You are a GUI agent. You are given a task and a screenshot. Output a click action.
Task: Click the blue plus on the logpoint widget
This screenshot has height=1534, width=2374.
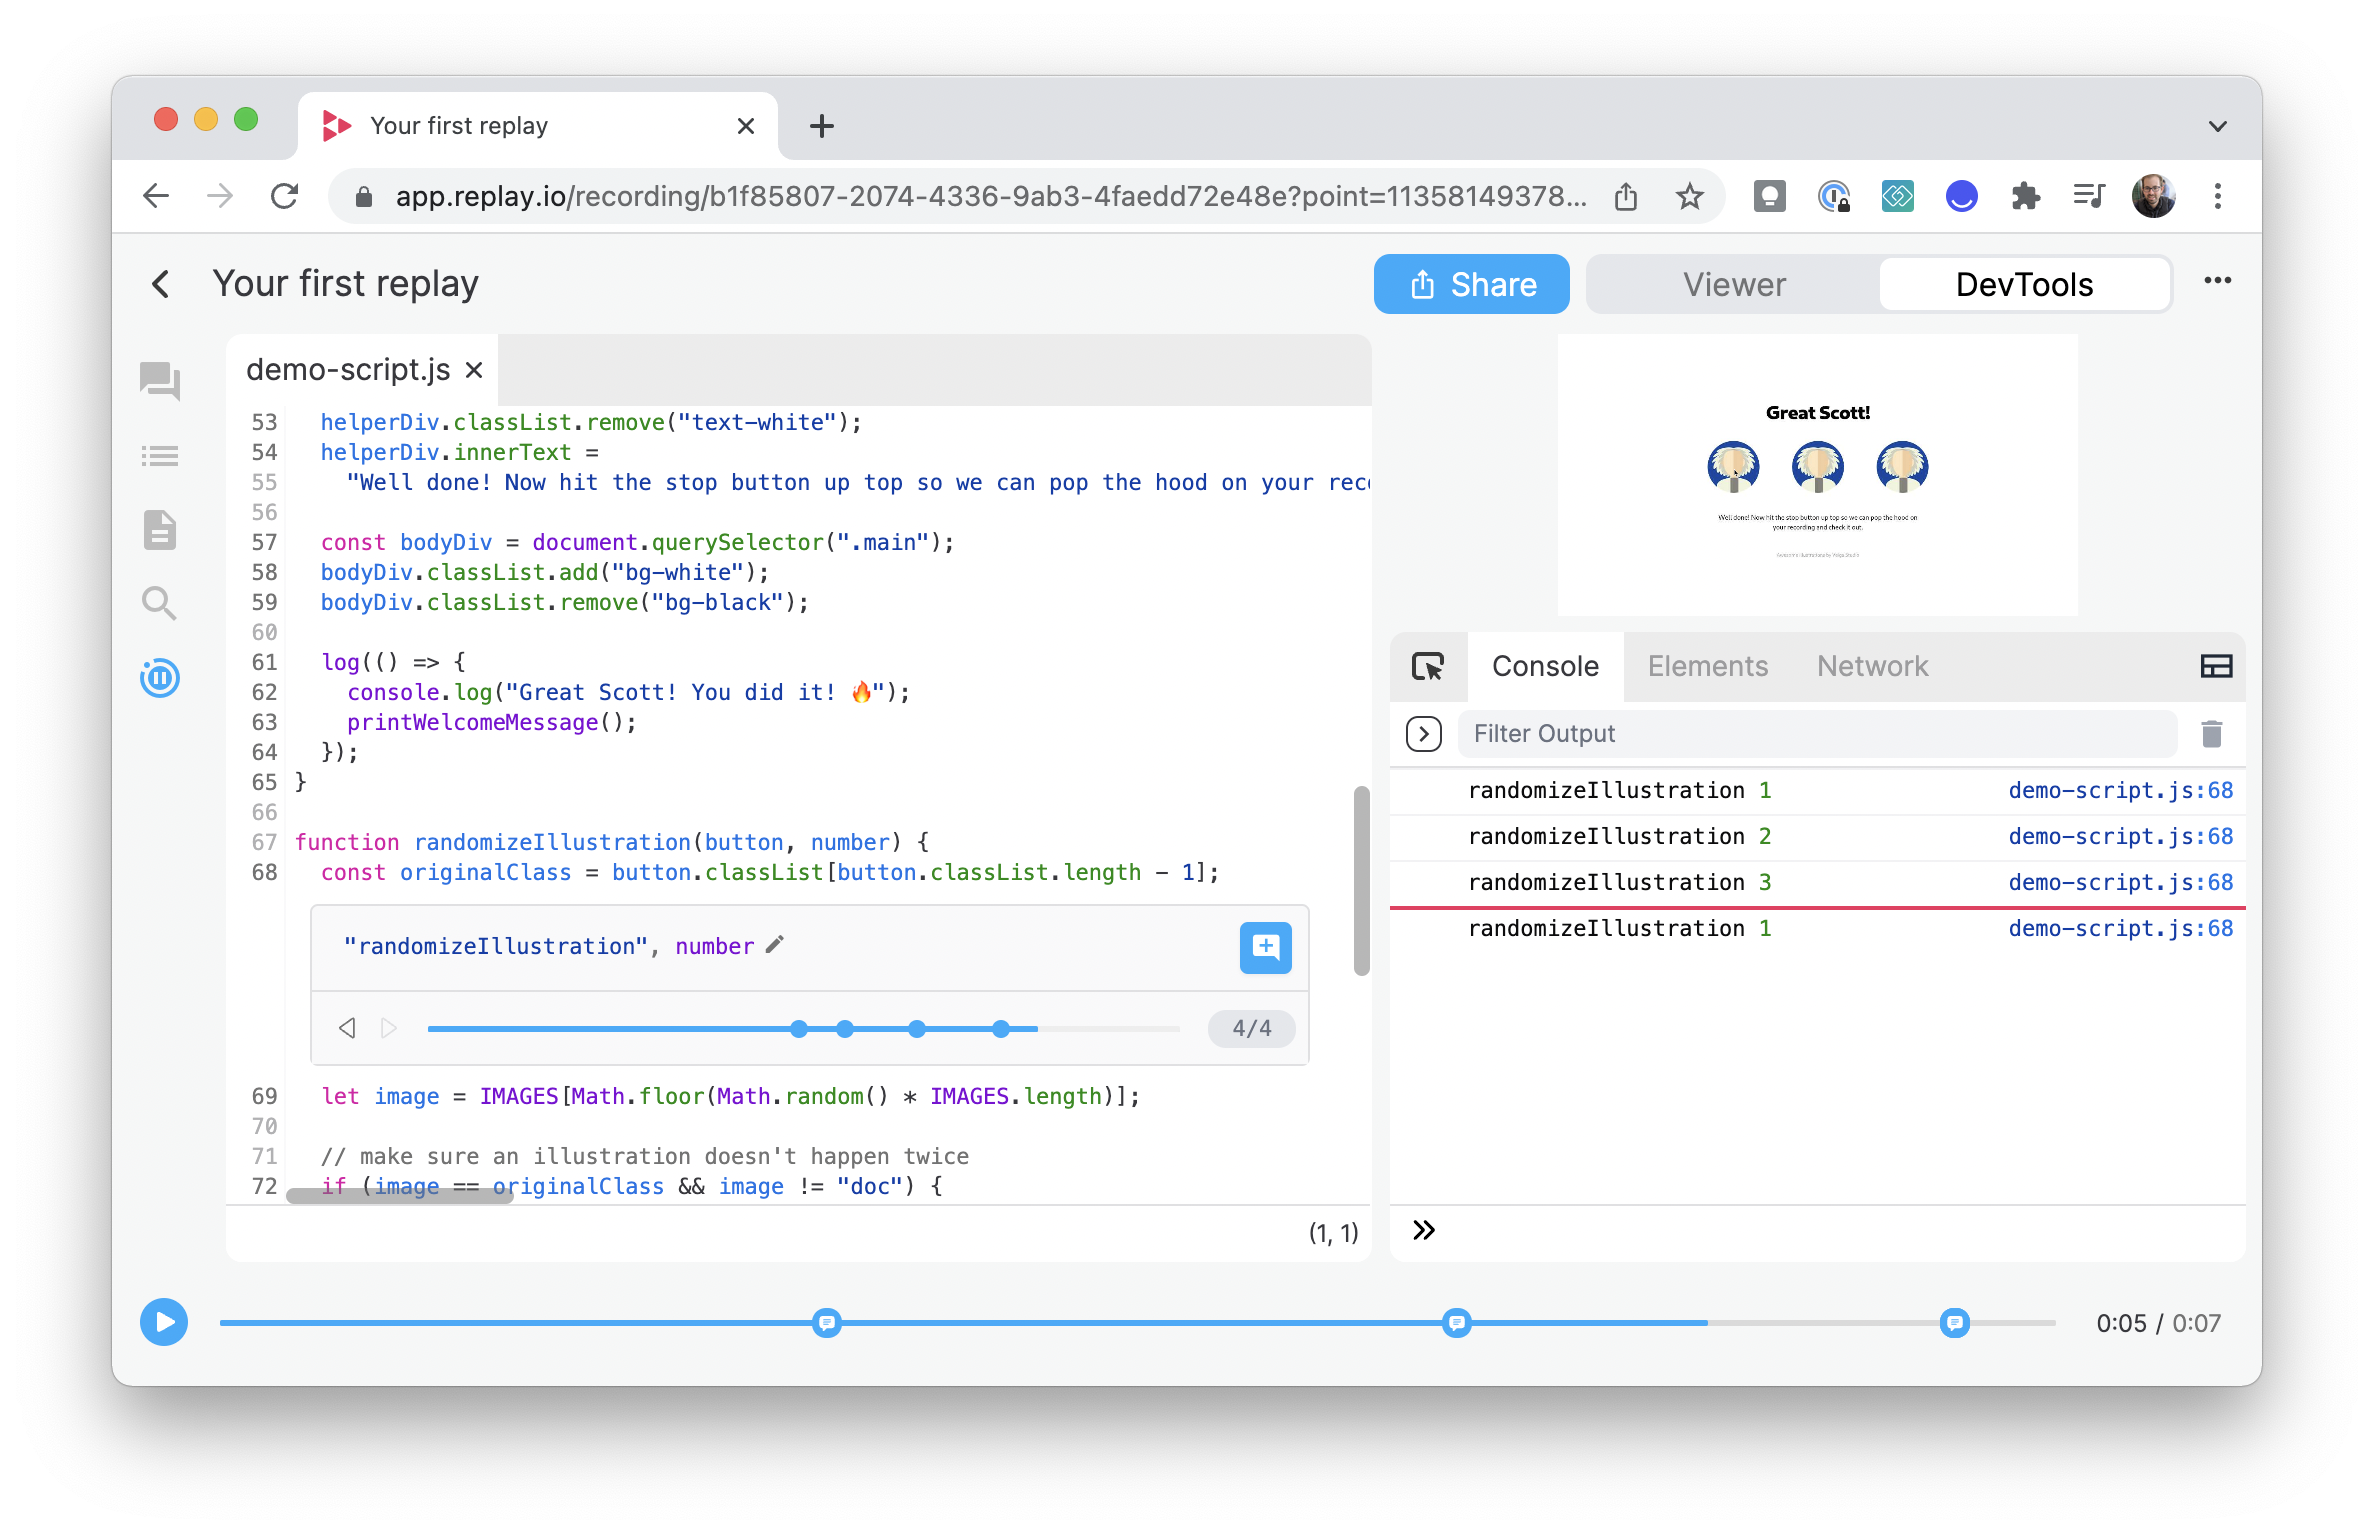pyautogui.click(x=1264, y=947)
